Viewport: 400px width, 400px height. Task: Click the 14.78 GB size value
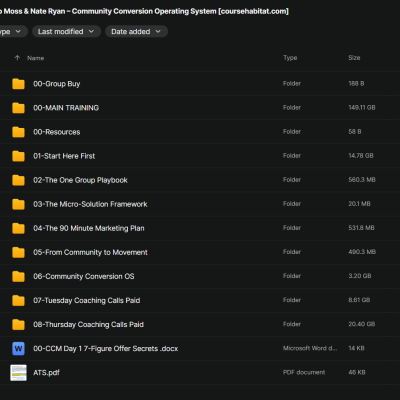(361, 156)
